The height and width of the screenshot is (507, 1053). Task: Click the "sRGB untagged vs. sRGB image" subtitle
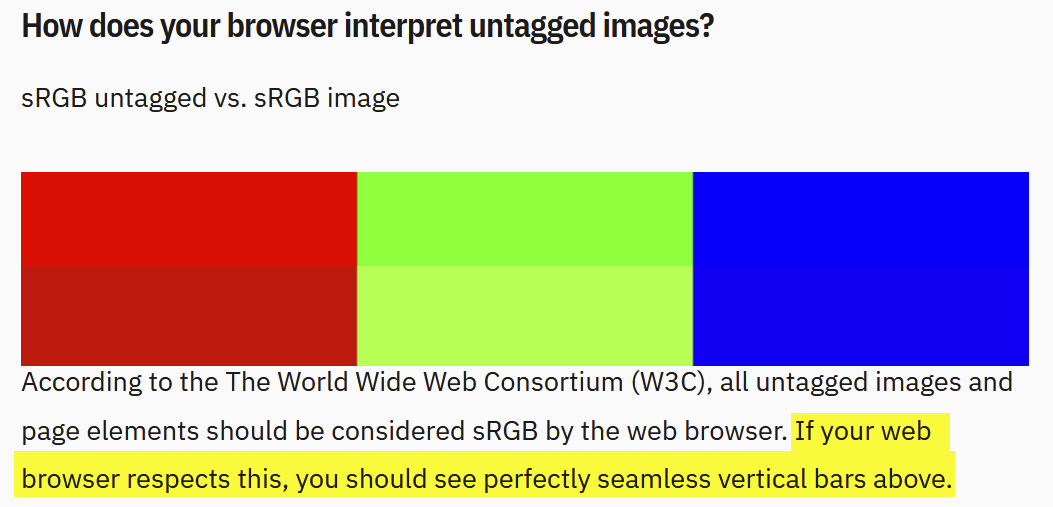(x=210, y=99)
